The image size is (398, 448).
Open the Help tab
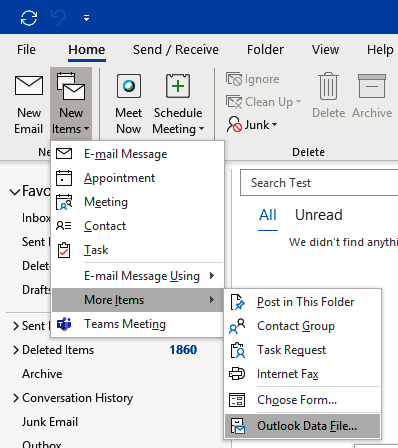[380, 50]
